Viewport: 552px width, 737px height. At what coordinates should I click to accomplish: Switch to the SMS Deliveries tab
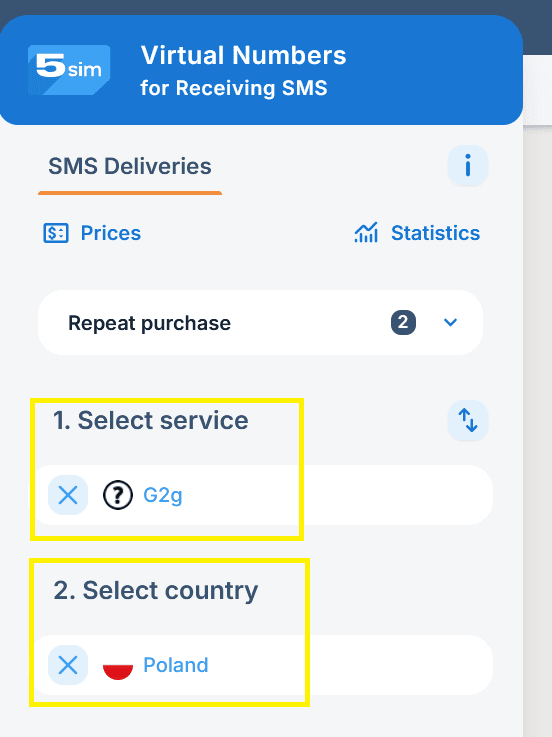130,166
